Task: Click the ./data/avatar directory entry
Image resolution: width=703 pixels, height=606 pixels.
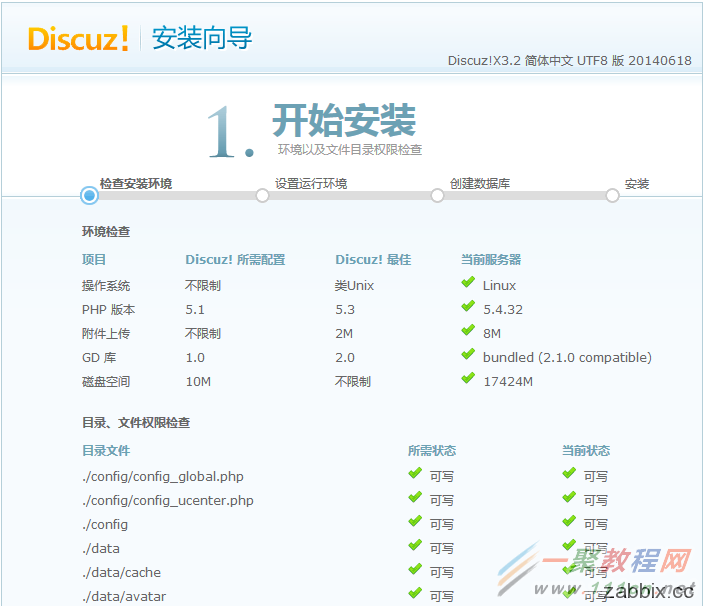Action: point(124,597)
